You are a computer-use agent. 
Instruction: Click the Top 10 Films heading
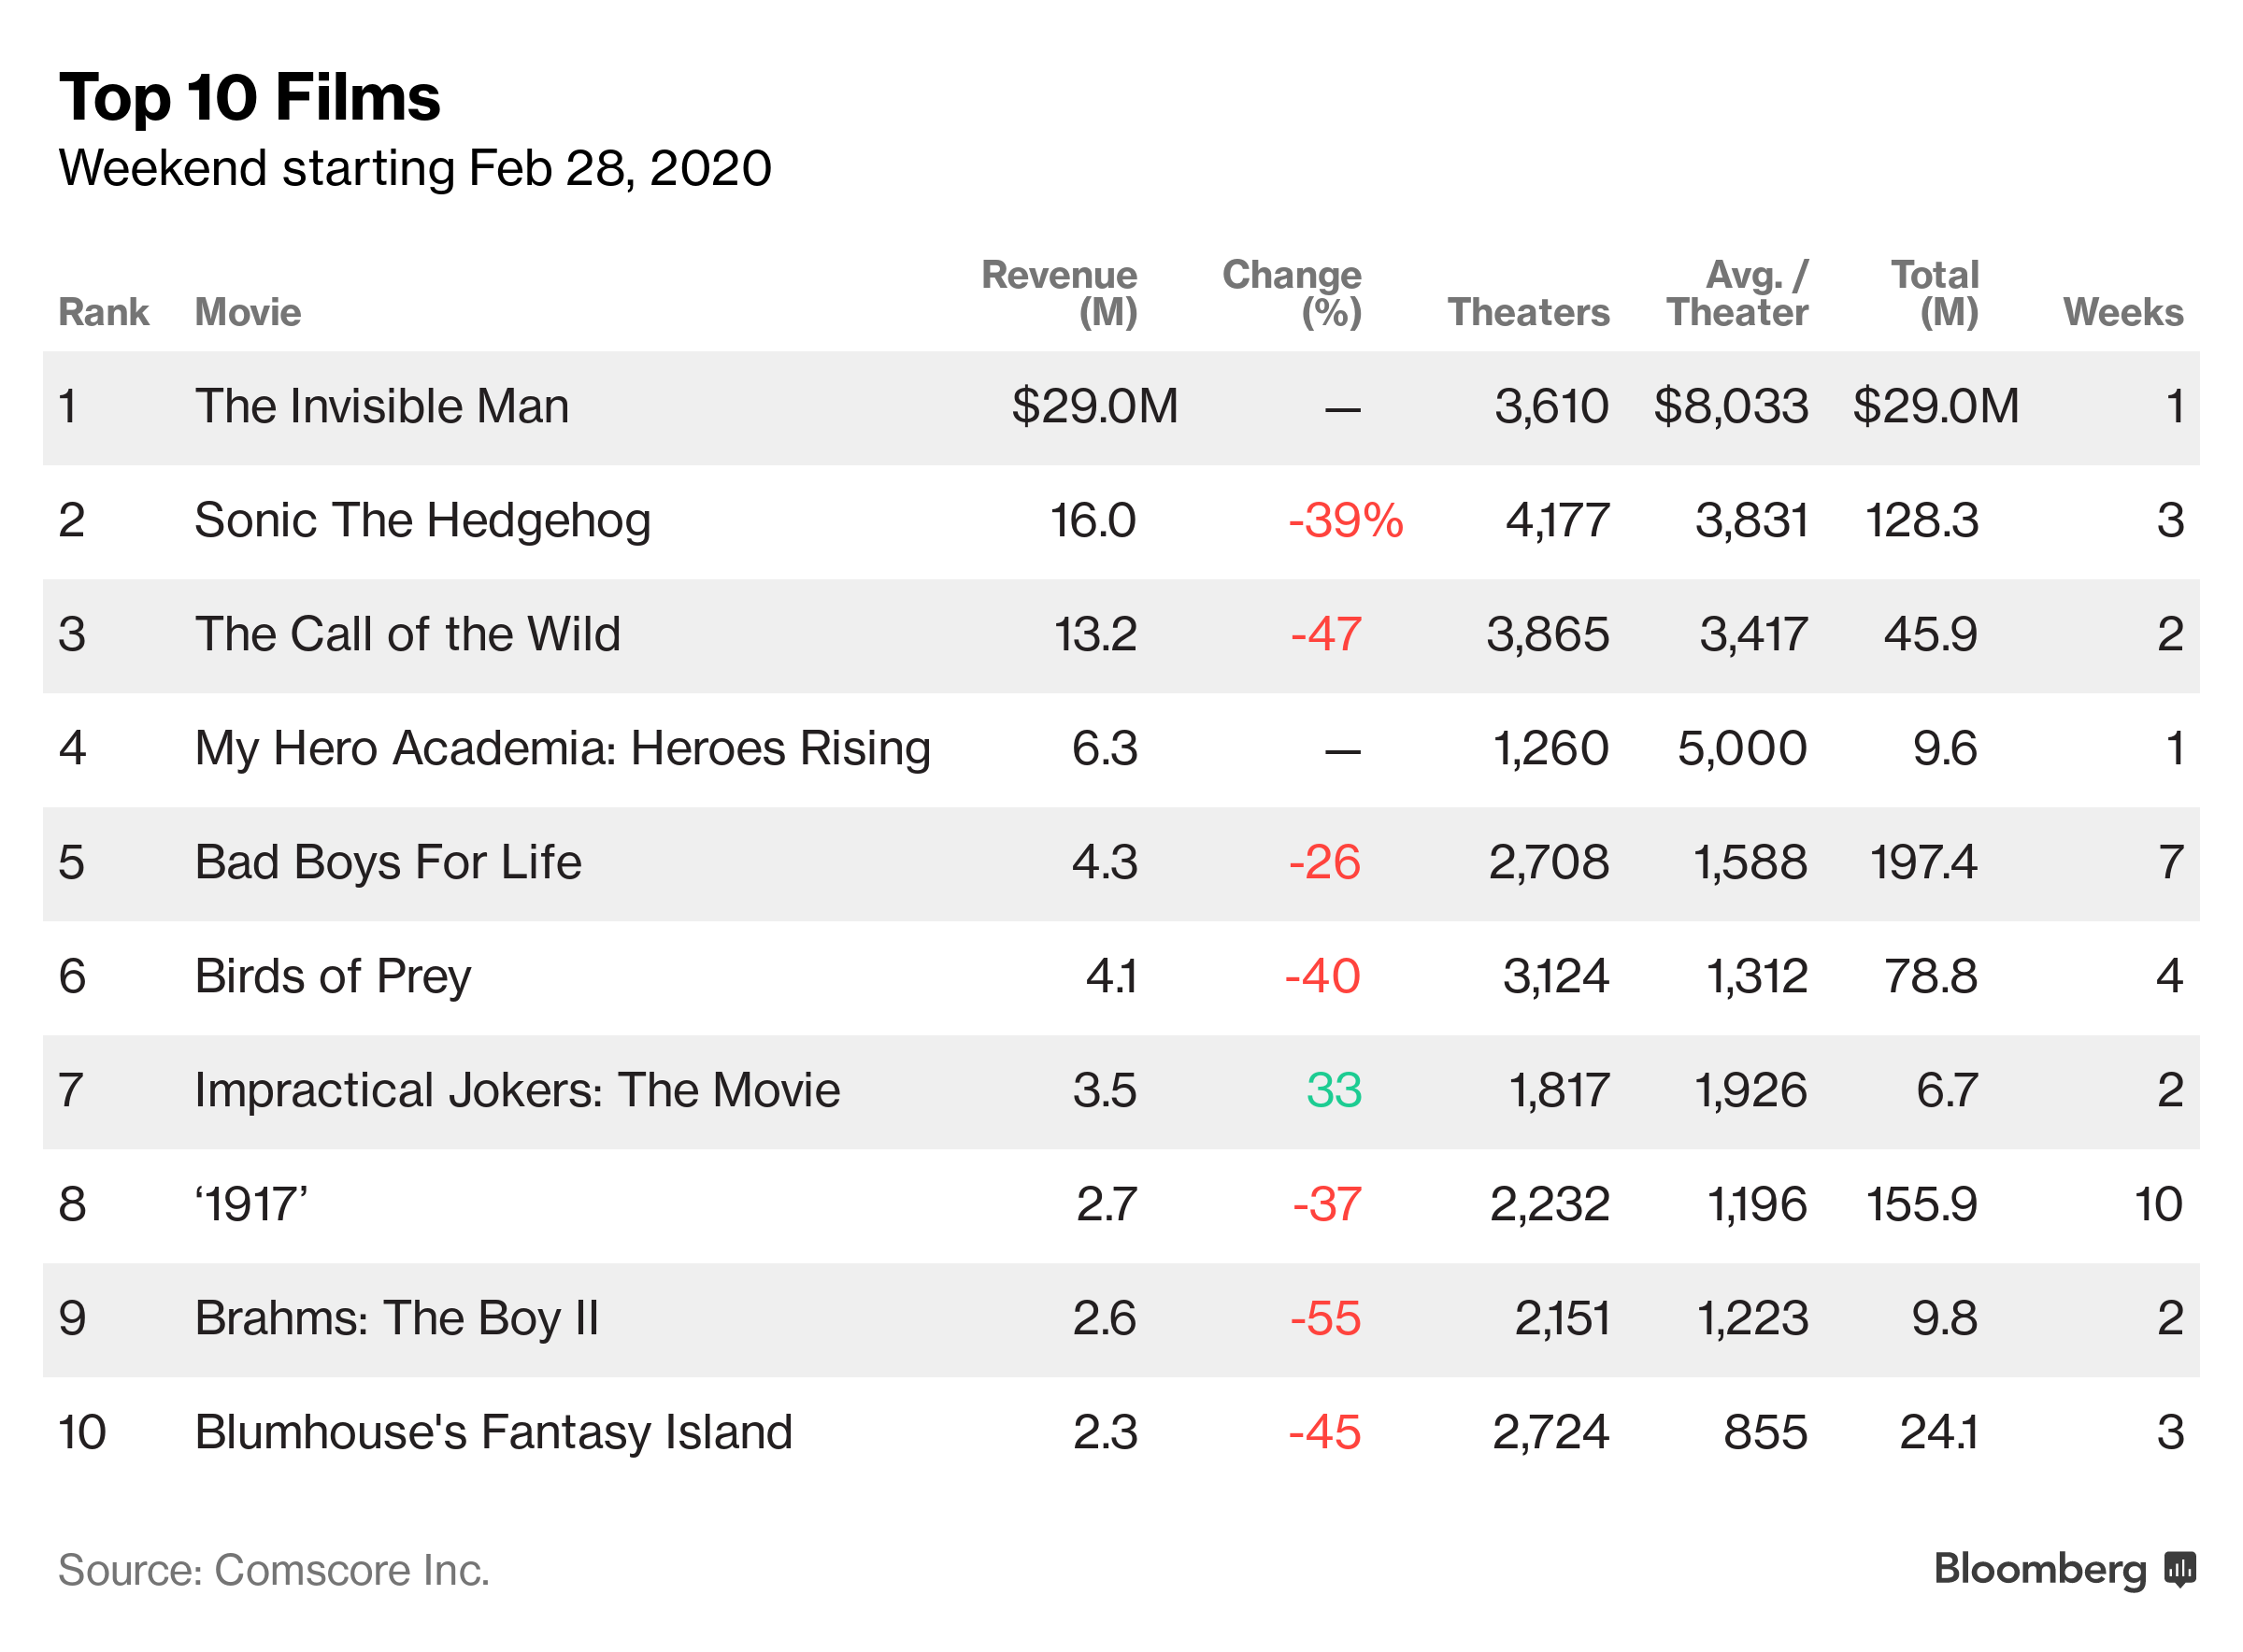coord(250,97)
